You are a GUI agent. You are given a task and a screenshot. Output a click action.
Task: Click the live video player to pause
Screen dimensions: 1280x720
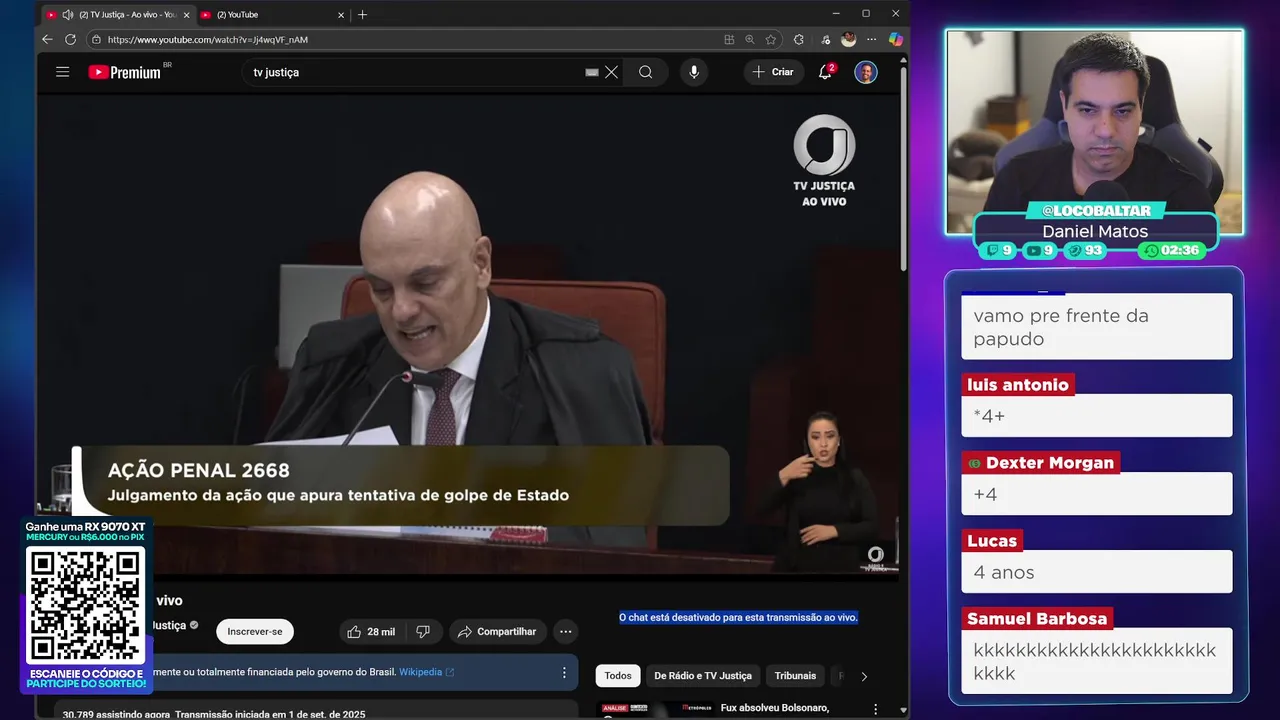pyautogui.click(x=468, y=333)
